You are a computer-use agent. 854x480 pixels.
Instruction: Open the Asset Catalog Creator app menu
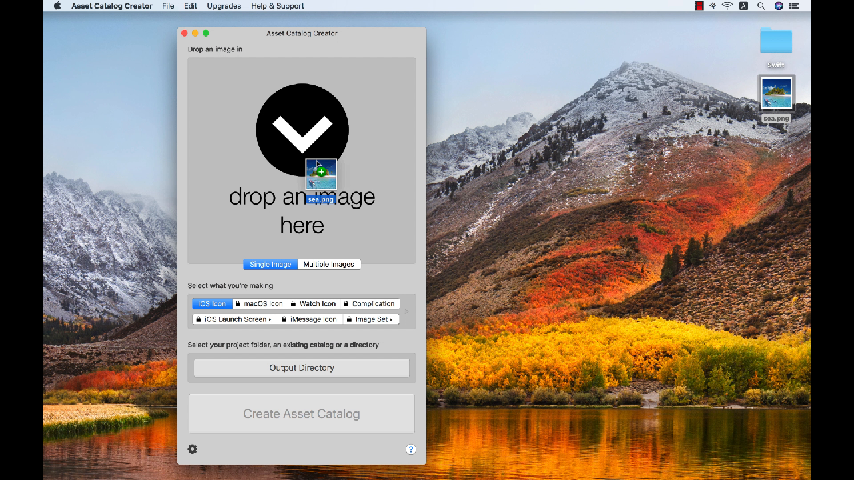point(112,6)
